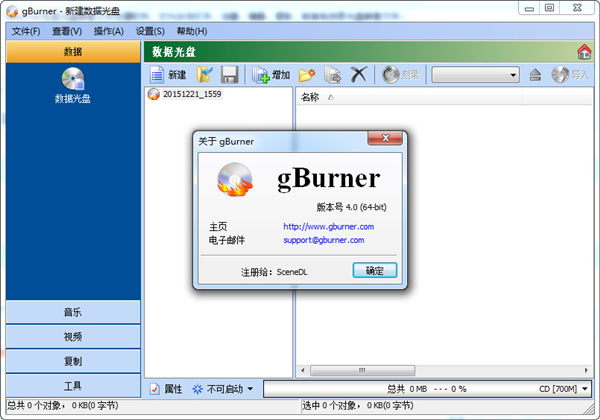Maximize the gBurner window
This screenshot has width=600, height=420.
click(549, 8)
